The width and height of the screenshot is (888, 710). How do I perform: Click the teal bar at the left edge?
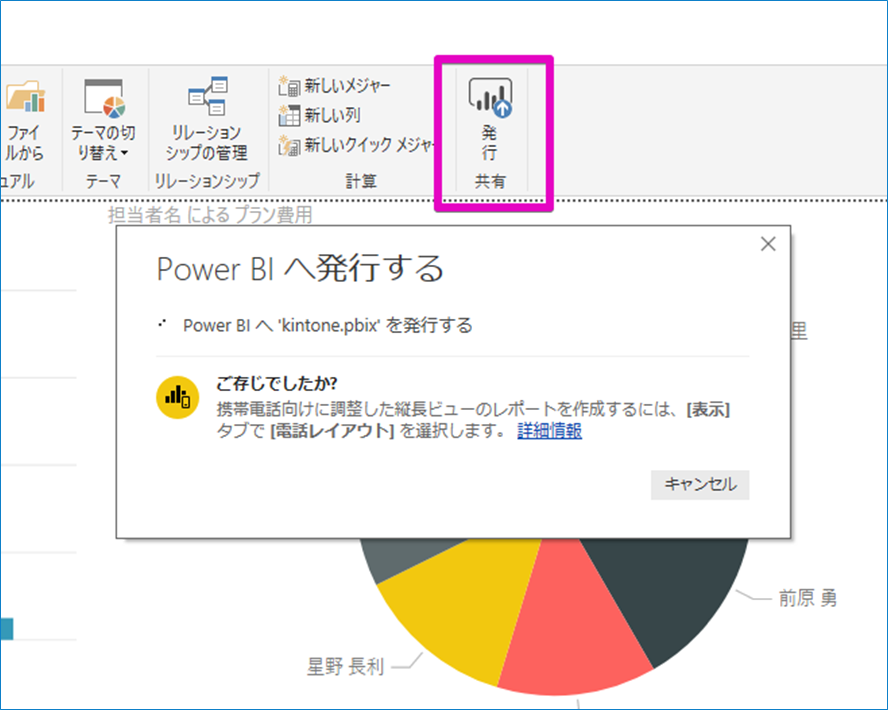click(5, 630)
